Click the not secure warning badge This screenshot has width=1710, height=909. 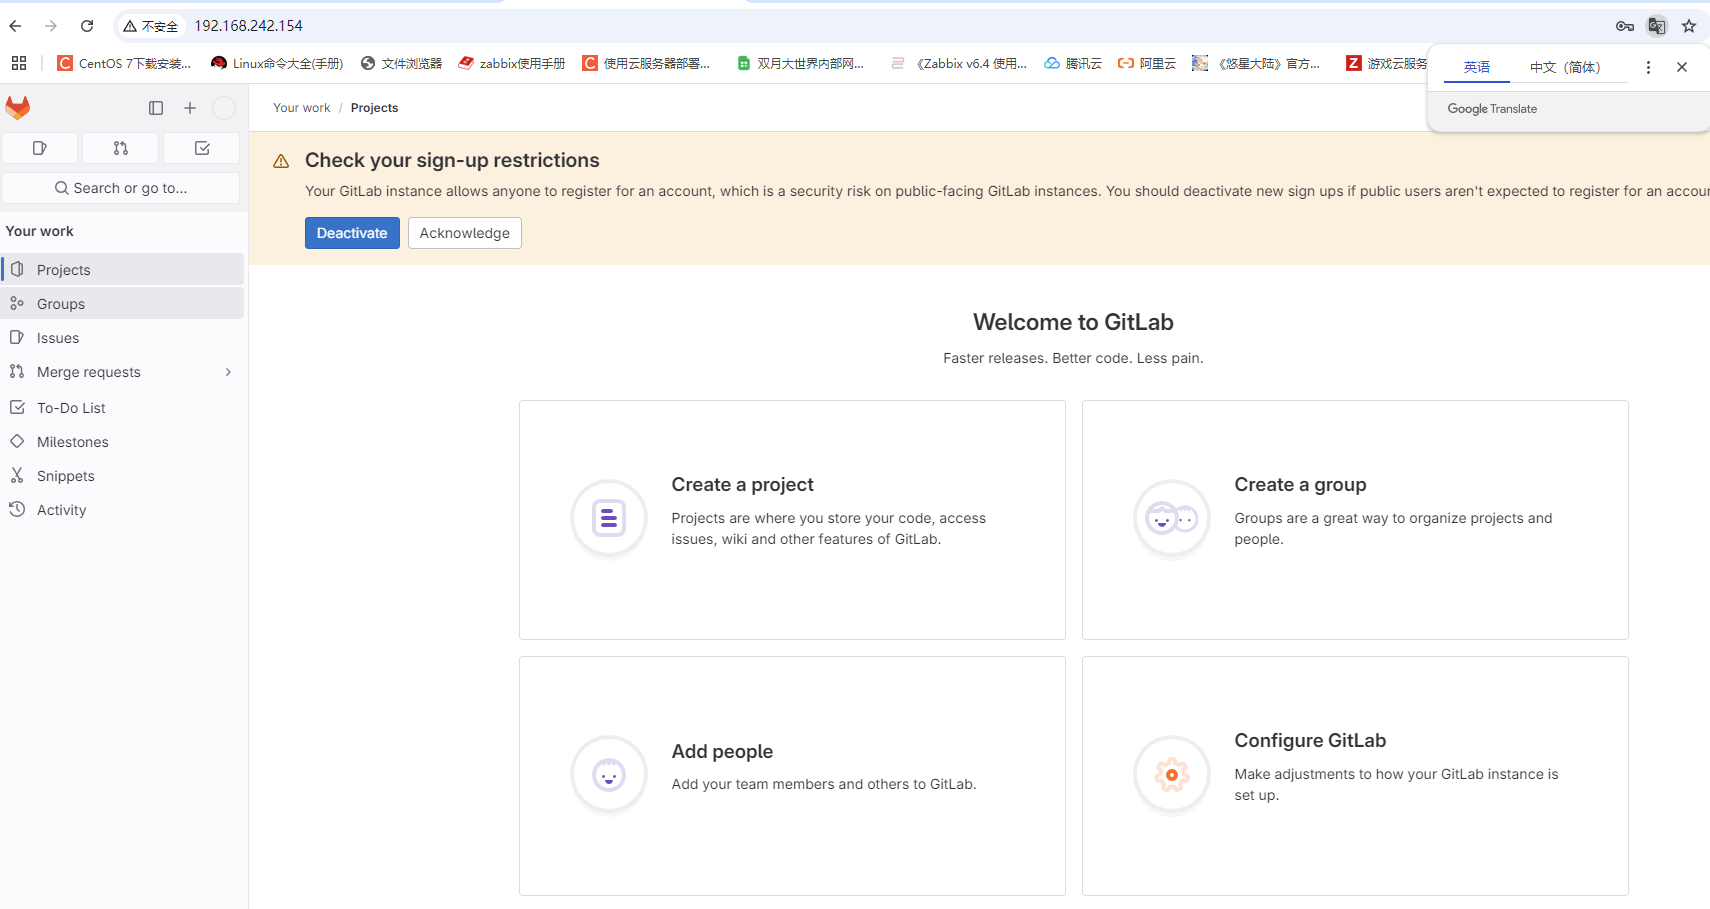(151, 26)
